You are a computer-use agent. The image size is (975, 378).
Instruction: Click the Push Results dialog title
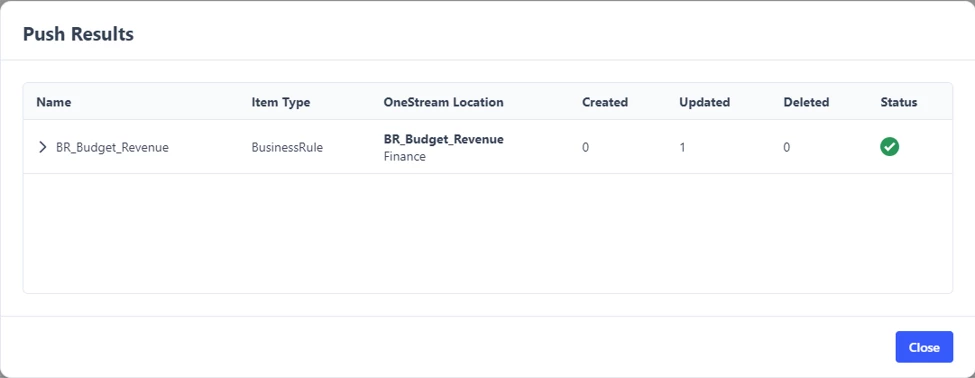(x=78, y=34)
